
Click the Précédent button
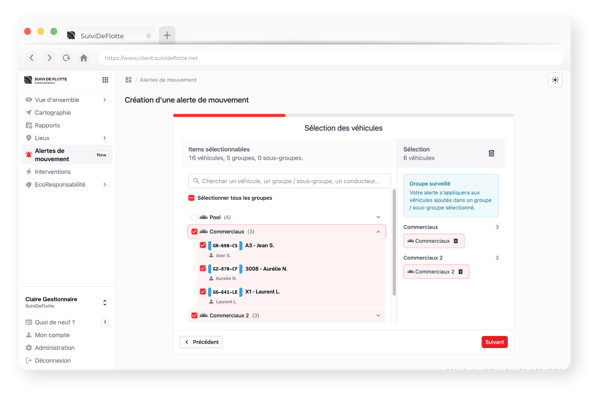click(201, 342)
